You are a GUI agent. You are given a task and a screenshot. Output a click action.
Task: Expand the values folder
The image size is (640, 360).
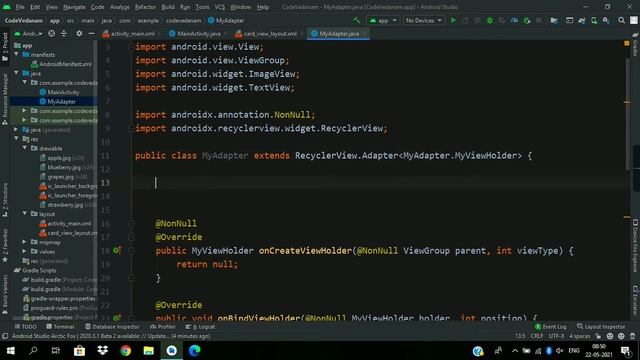coord(24,251)
